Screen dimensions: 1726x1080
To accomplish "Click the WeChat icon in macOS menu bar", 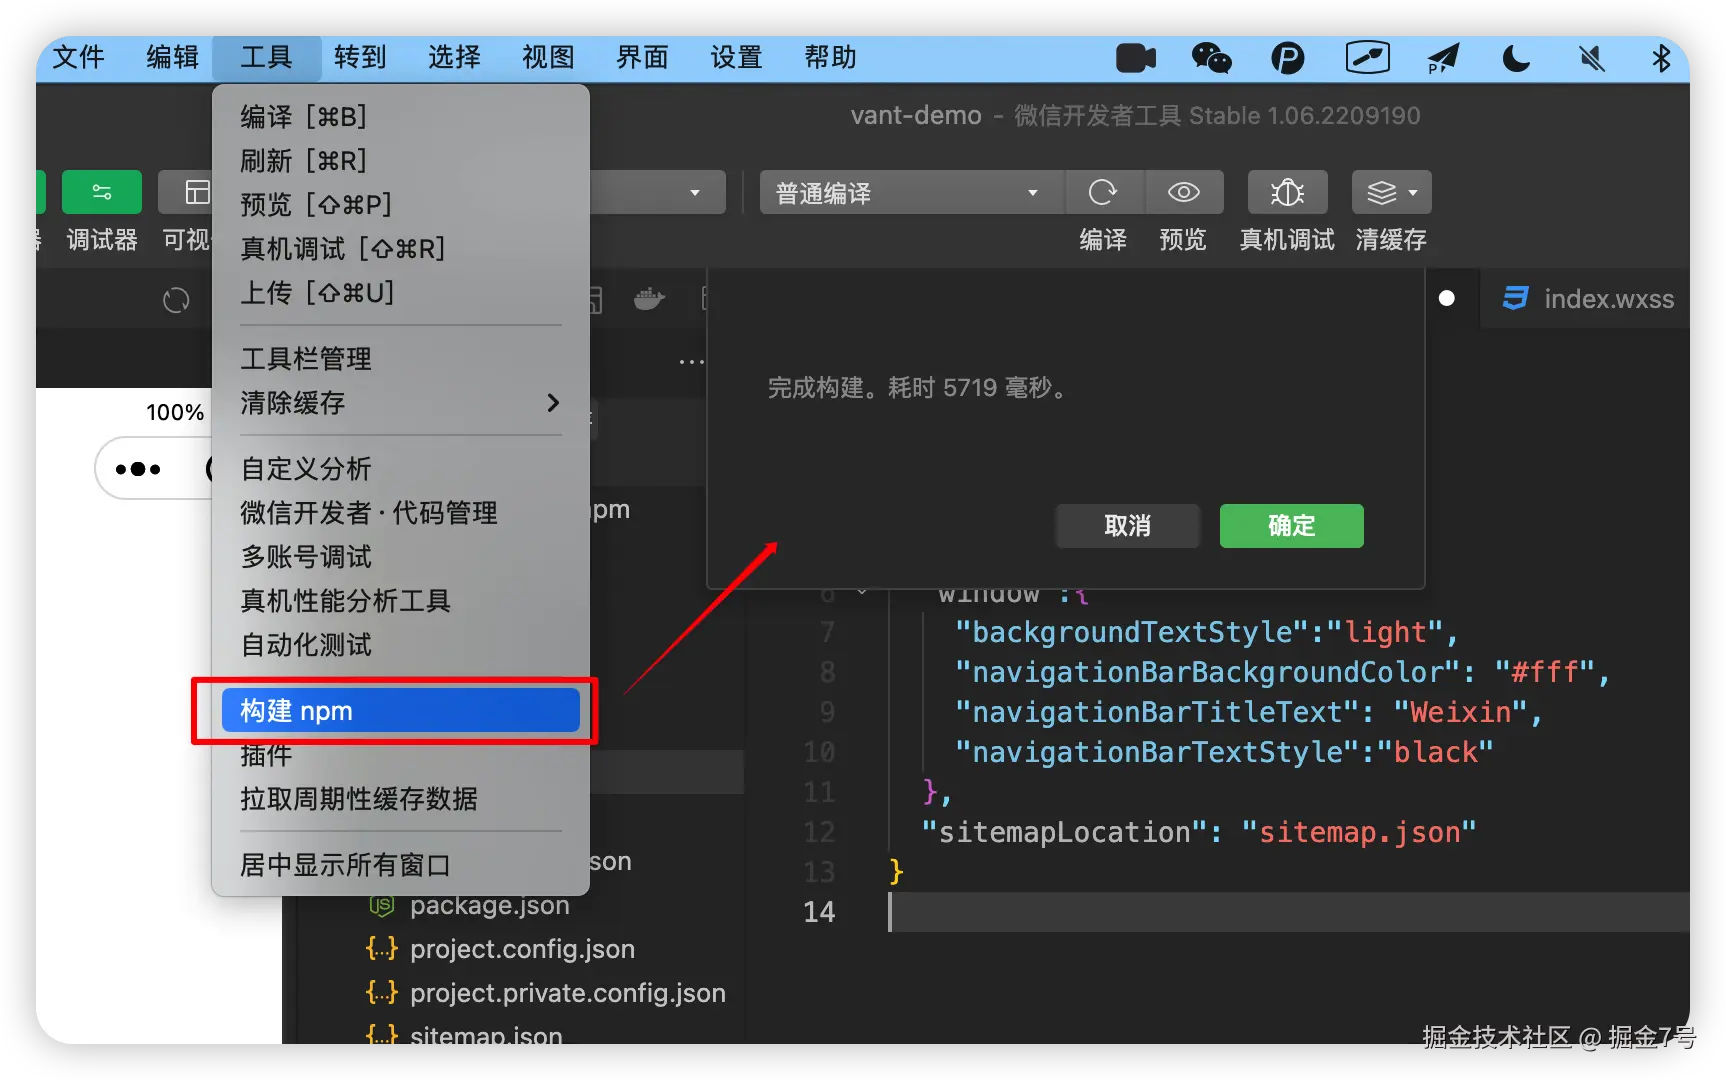I will pos(1211,59).
